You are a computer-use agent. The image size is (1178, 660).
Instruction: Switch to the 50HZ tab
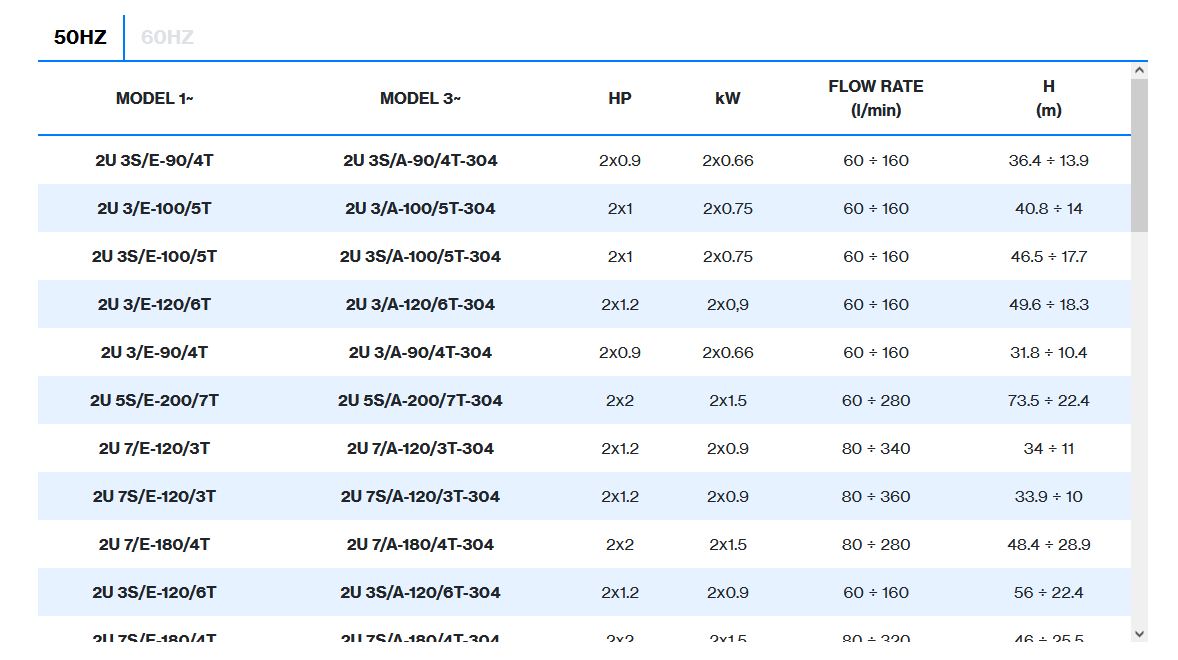click(x=80, y=38)
